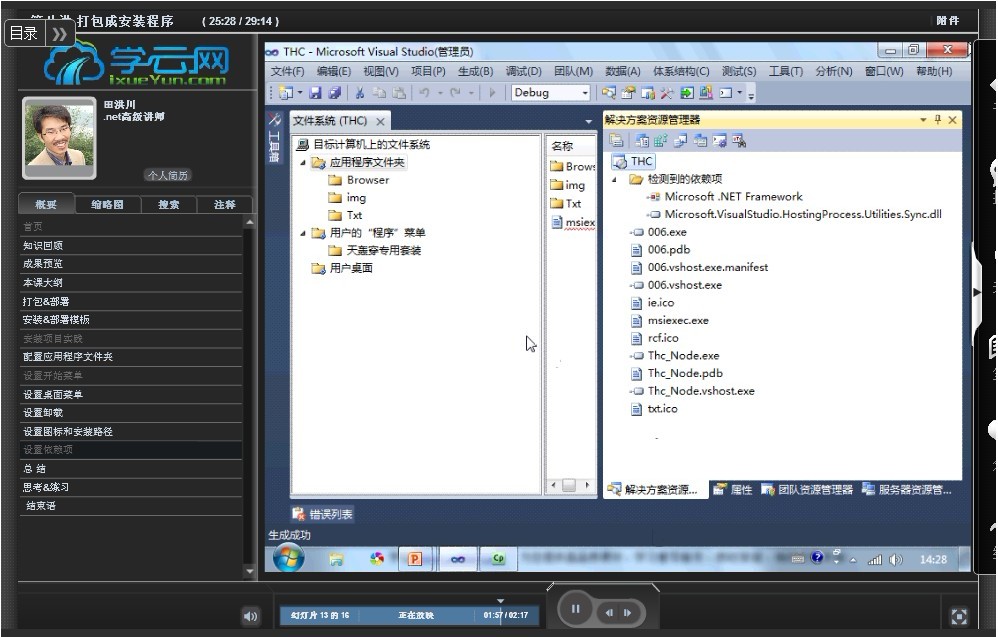Click Registry Editor icon in Solution Explorer
This screenshot has height=637, width=998.
coord(661,141)
